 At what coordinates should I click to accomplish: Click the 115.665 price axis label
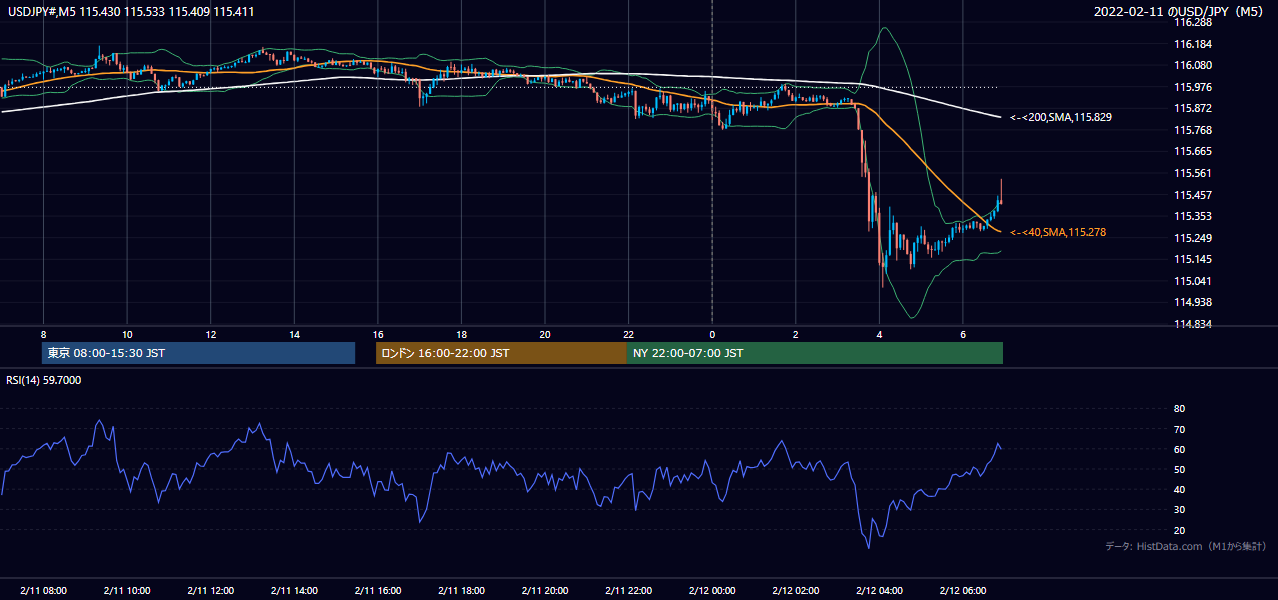pos(1193,151)
